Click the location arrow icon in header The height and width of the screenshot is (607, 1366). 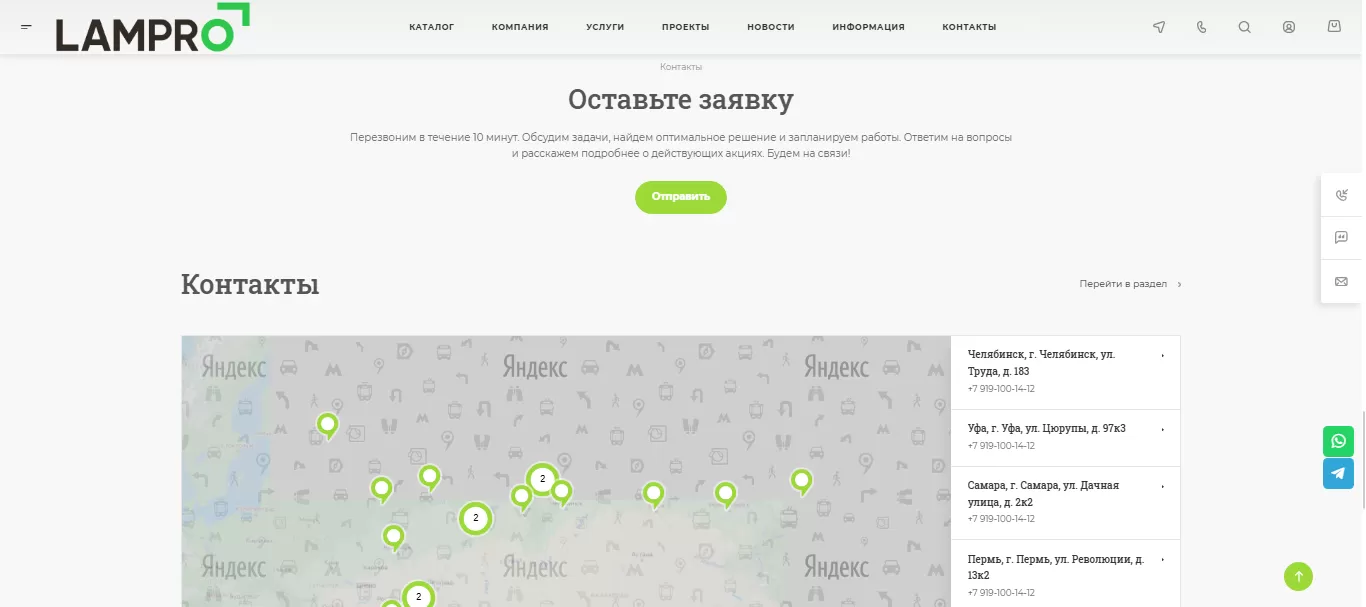[x=1159, y=27]
